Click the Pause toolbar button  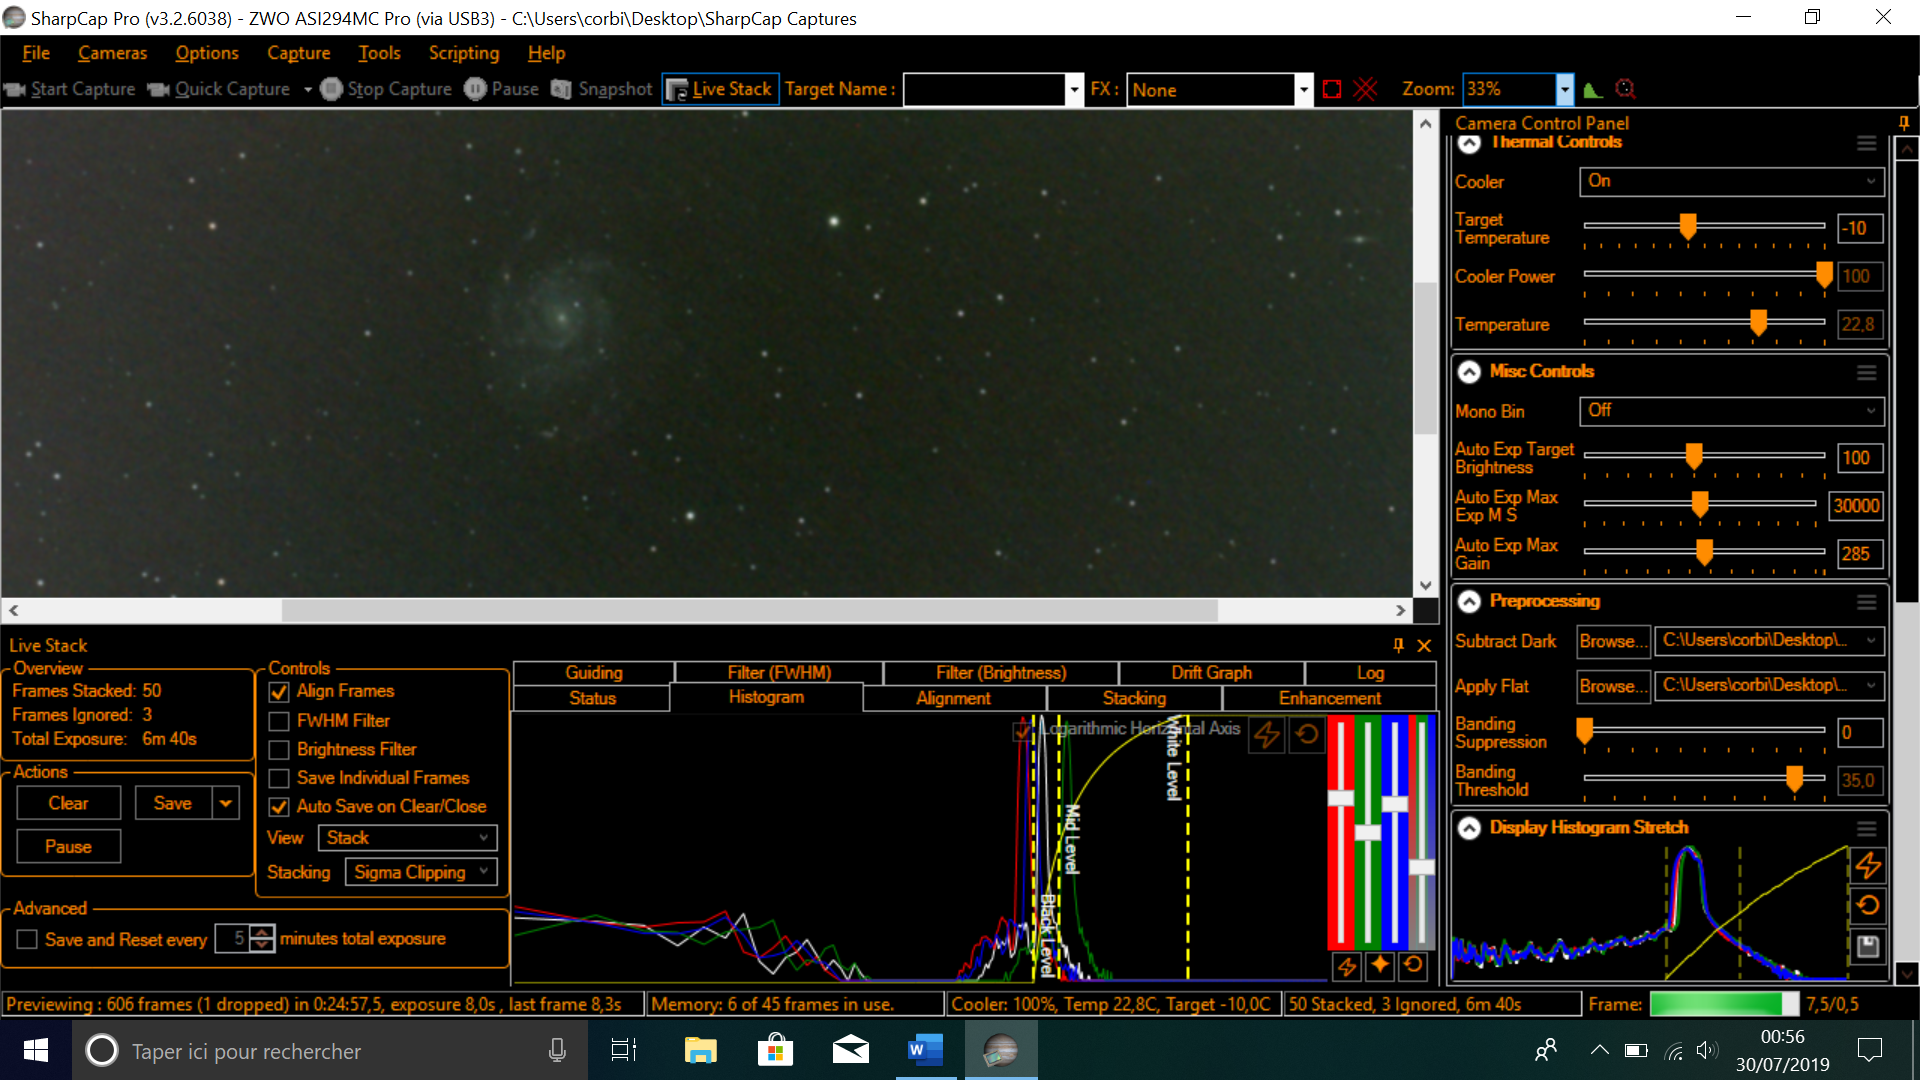tap(502, 89)
